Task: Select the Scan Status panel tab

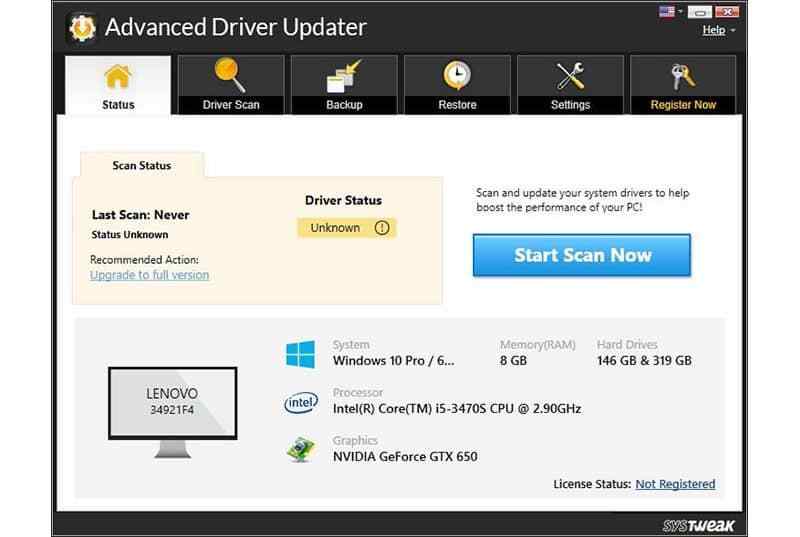Action: pyautogui.click(x=142, y=165)
